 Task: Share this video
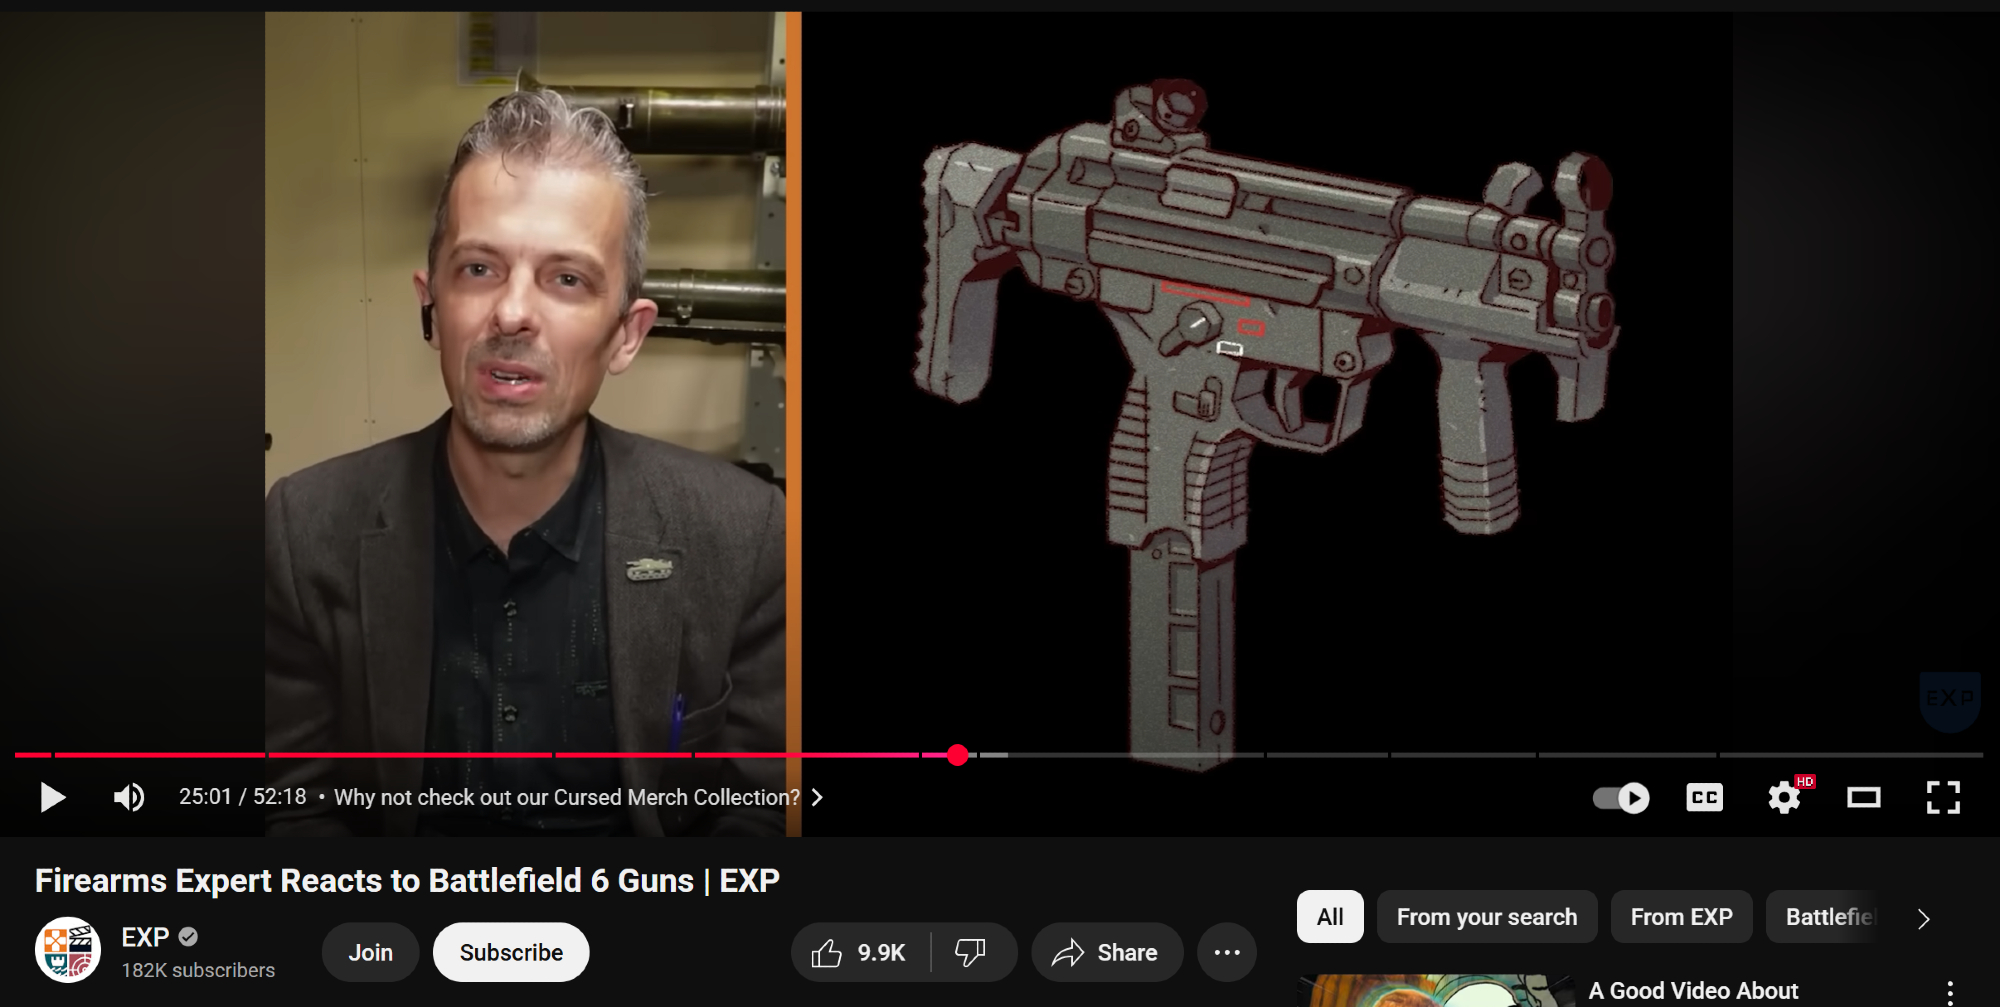1106,953
